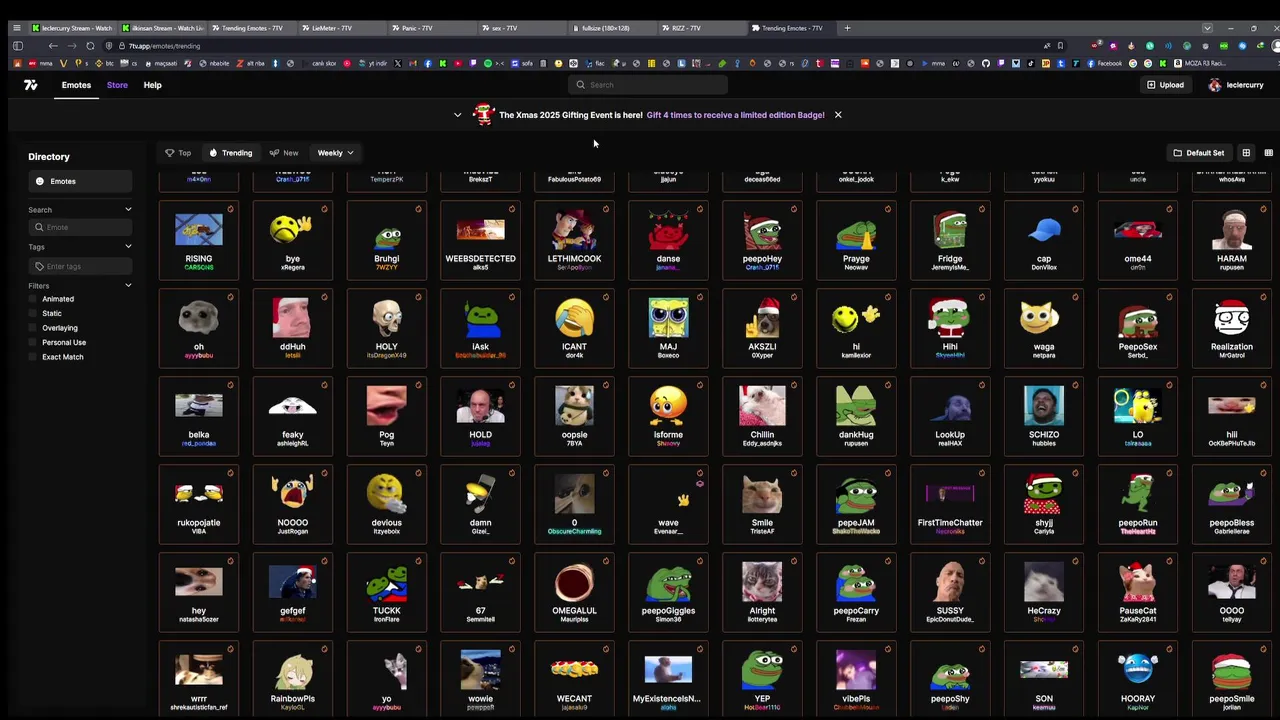The height and width of the screenshot is (720, 1280).
Task: Enable the Animated filter checkbox
Action: (x=33, y=299)
